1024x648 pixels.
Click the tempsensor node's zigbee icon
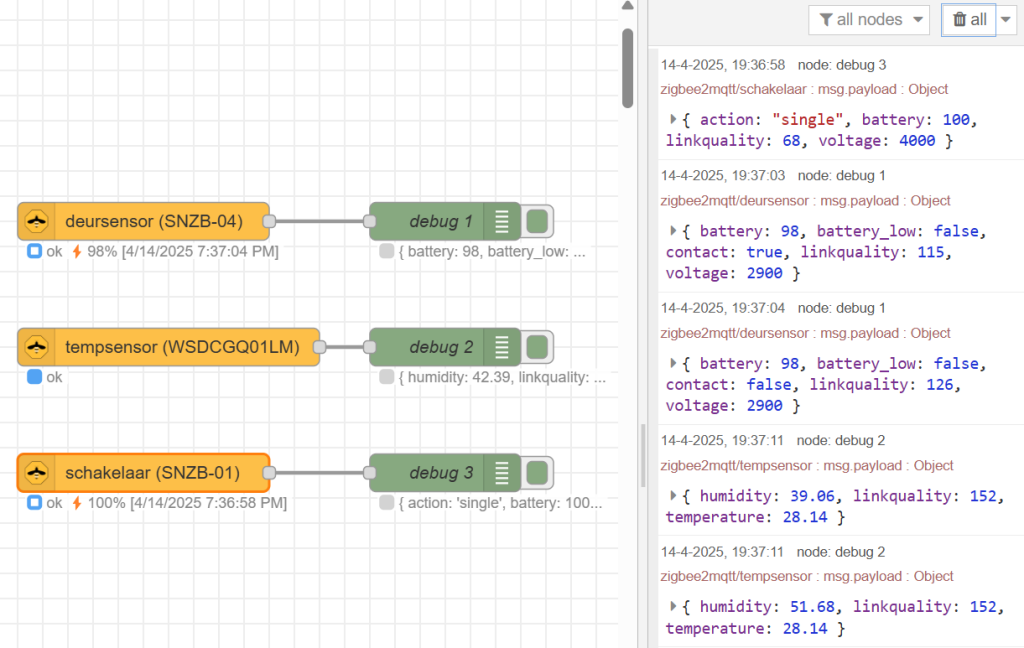pyautogui.click(x=36, y=347)
